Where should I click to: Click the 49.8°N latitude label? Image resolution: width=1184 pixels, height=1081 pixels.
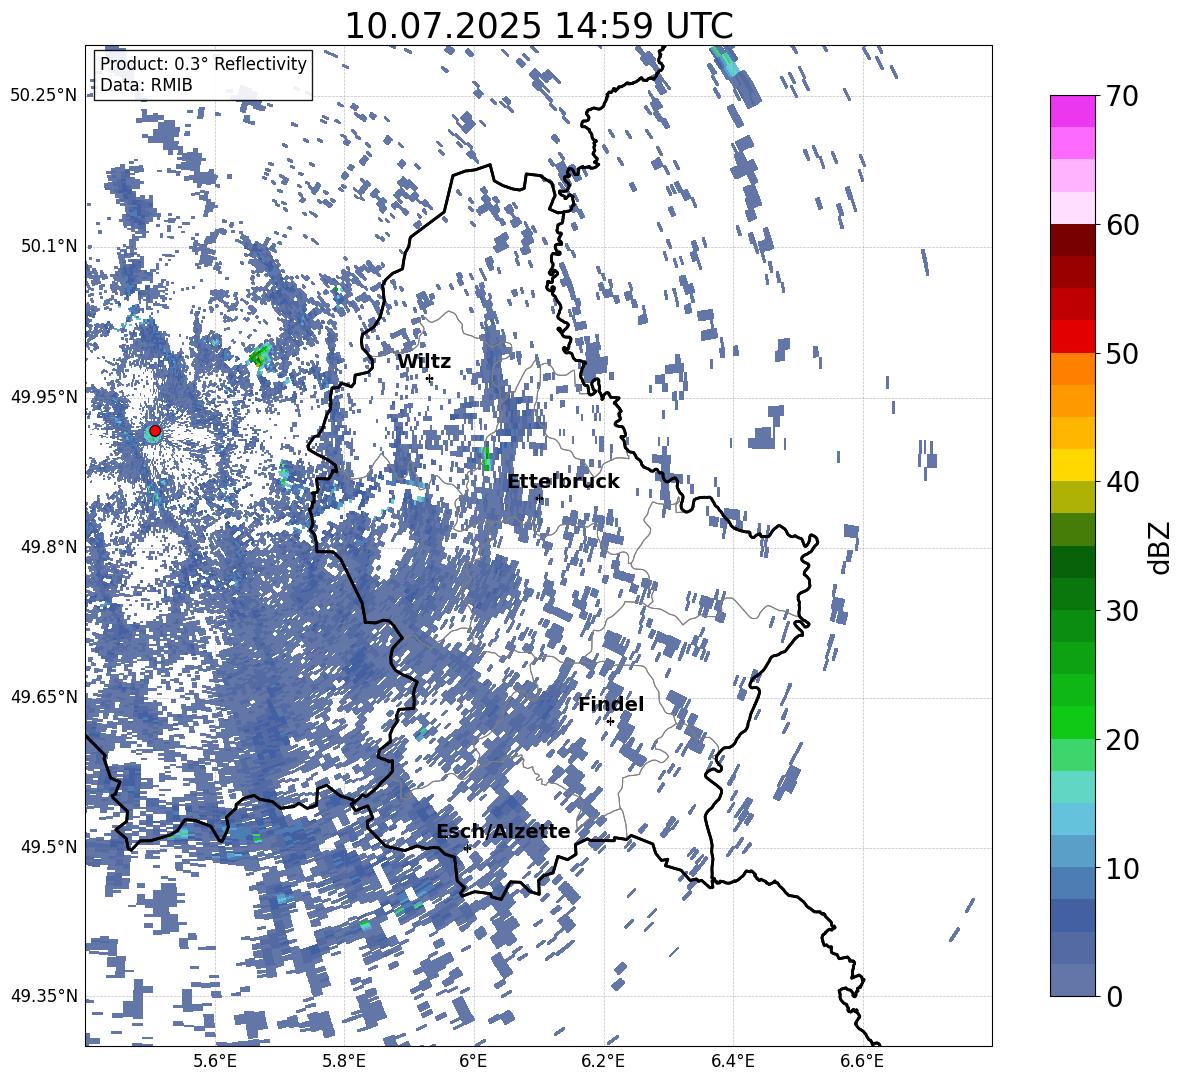(x=48, y=547)
